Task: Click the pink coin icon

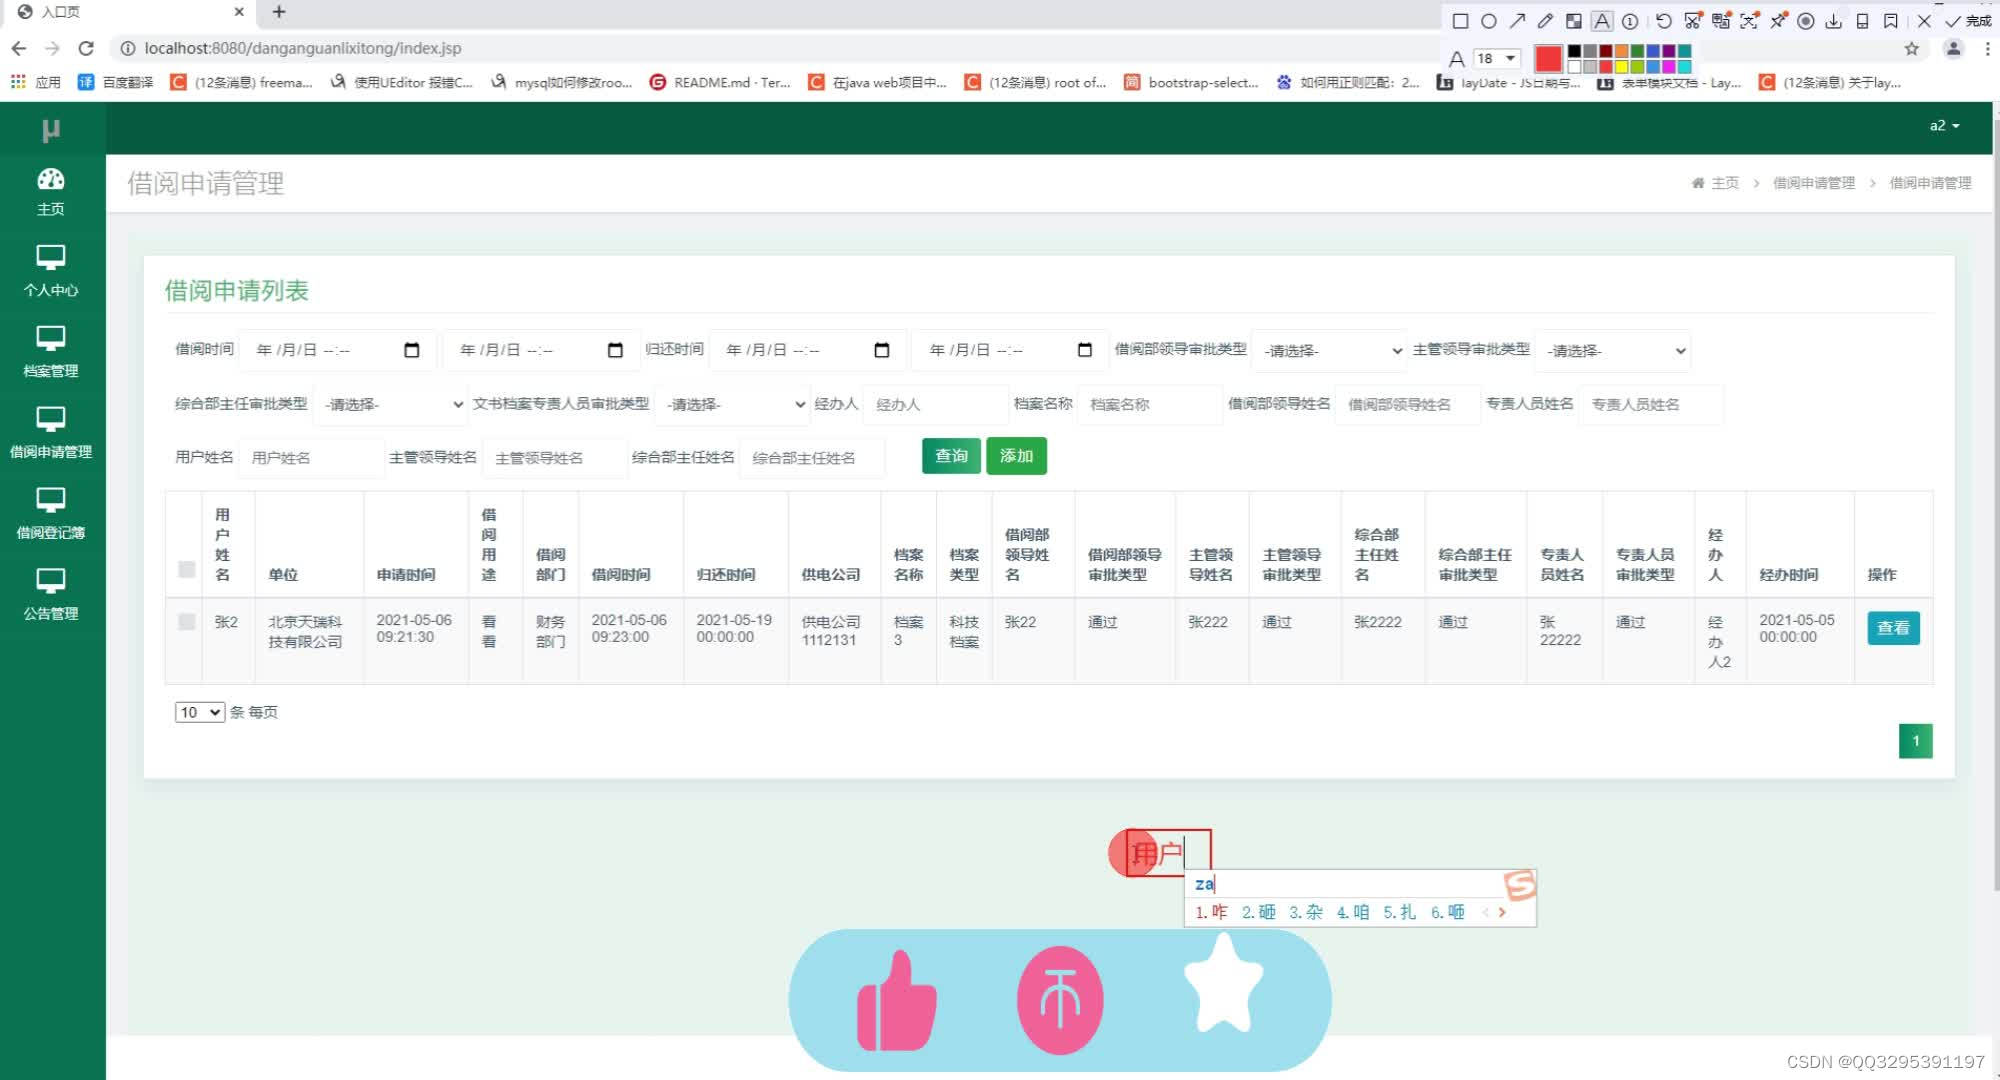Action: 1060,1000
